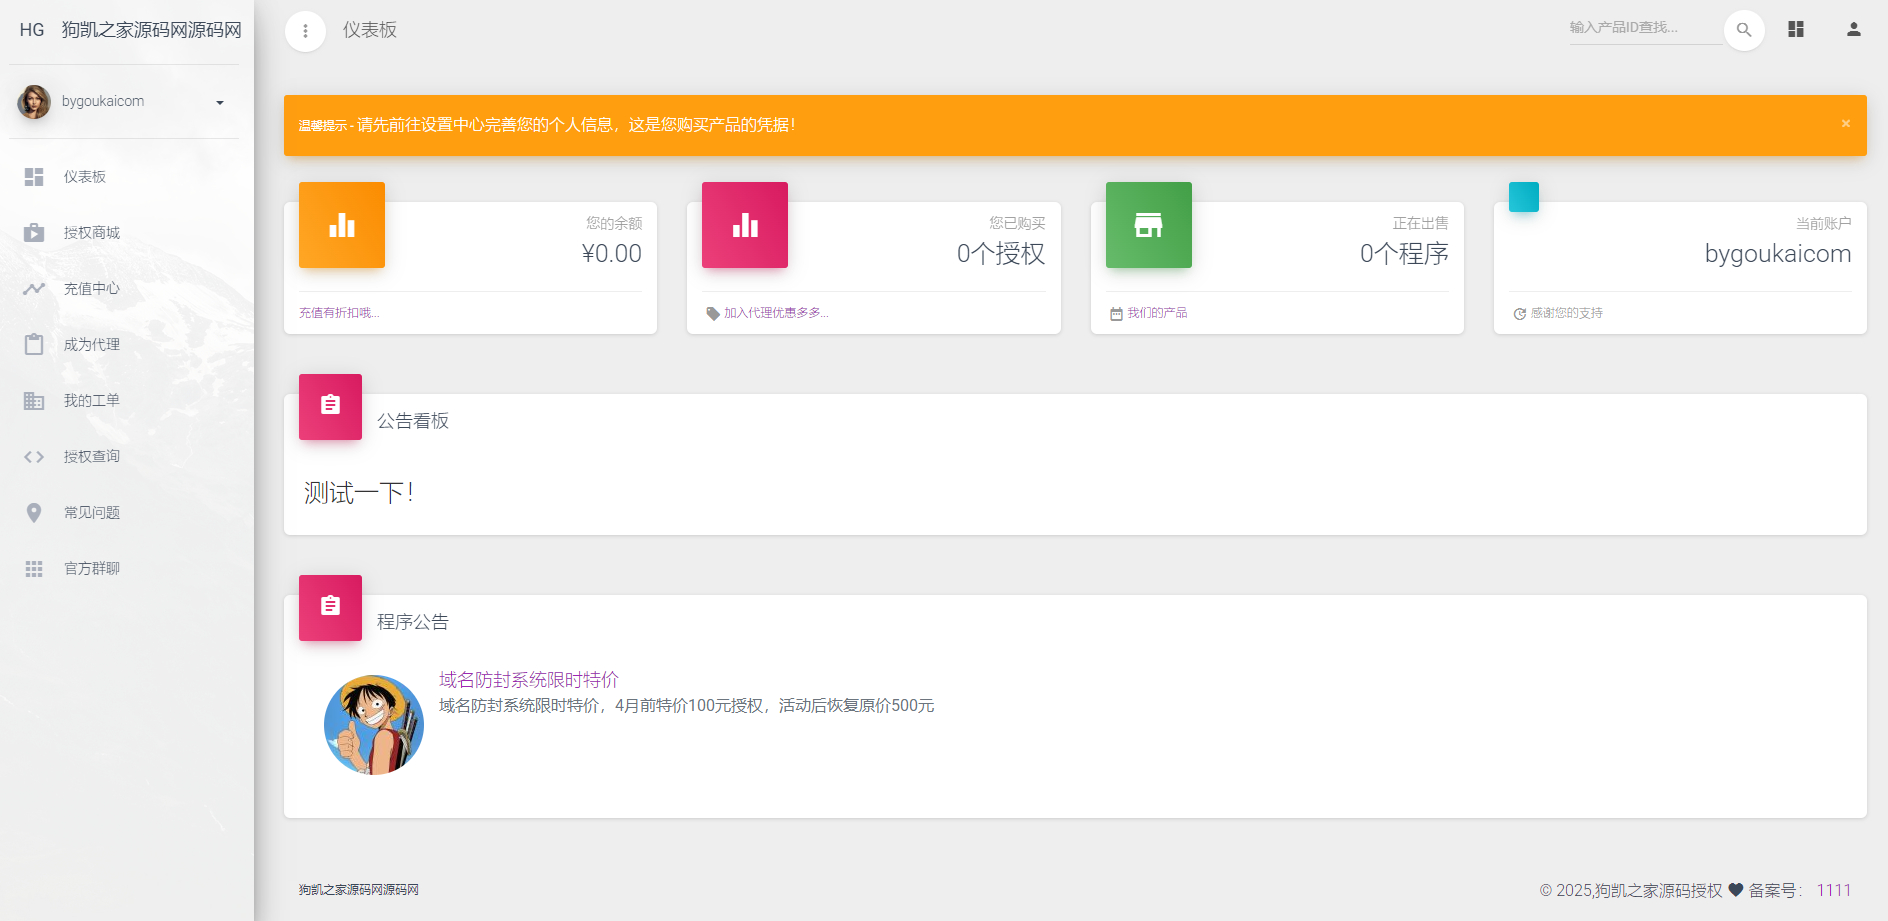The width and height of the screenshot is (1888, 921).
Task: Toggle sidebar with the three-dot button
Action: tap(305, 31)
